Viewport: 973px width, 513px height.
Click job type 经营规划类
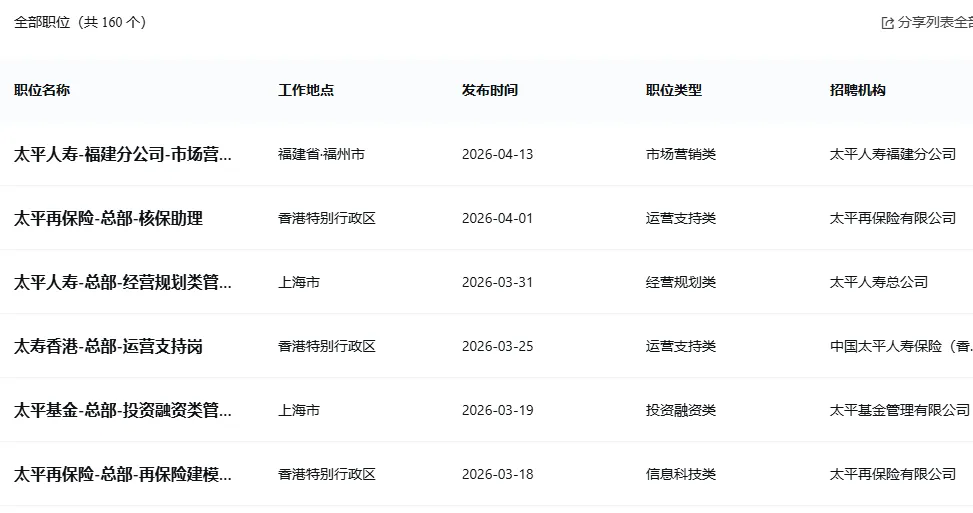click(x=681, y=282)
